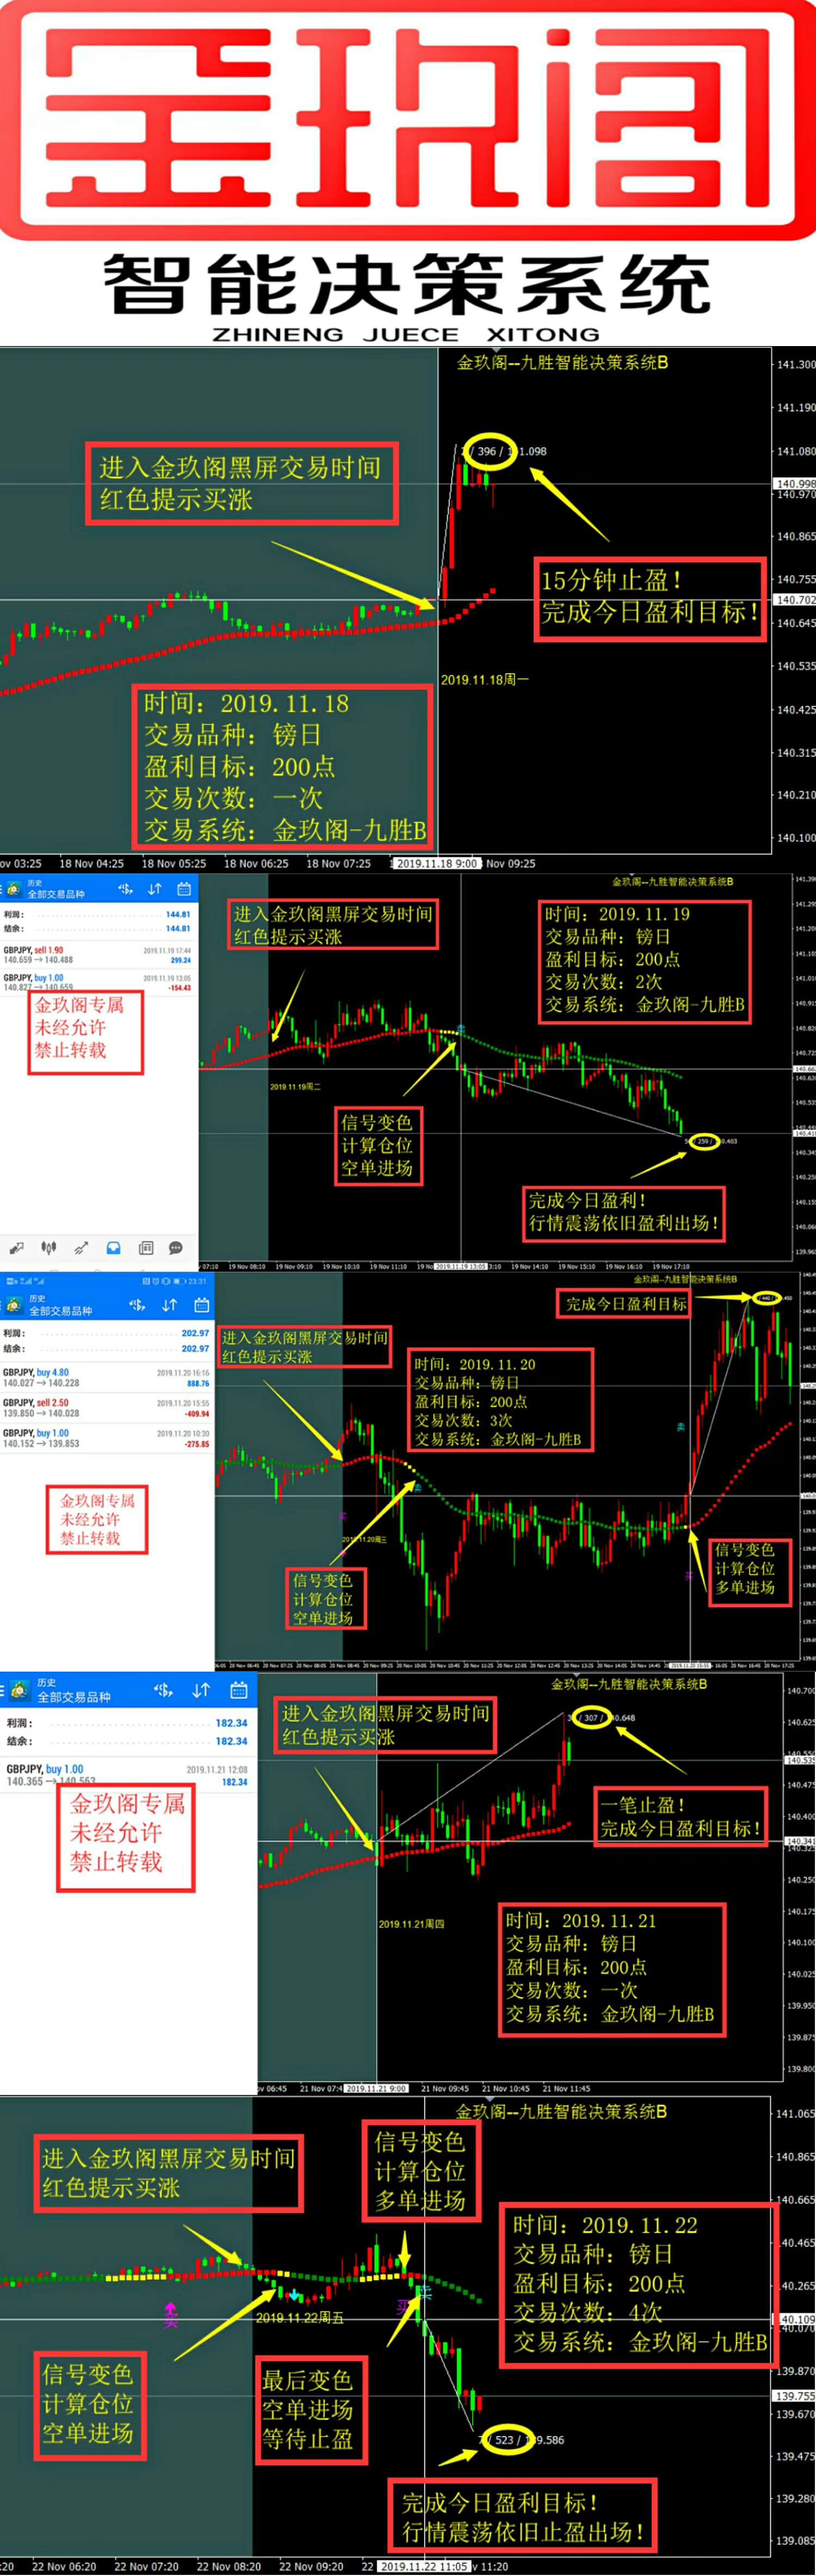Click the 2019.11.18 9:00 time label on the first chart axis

[436, 863]
